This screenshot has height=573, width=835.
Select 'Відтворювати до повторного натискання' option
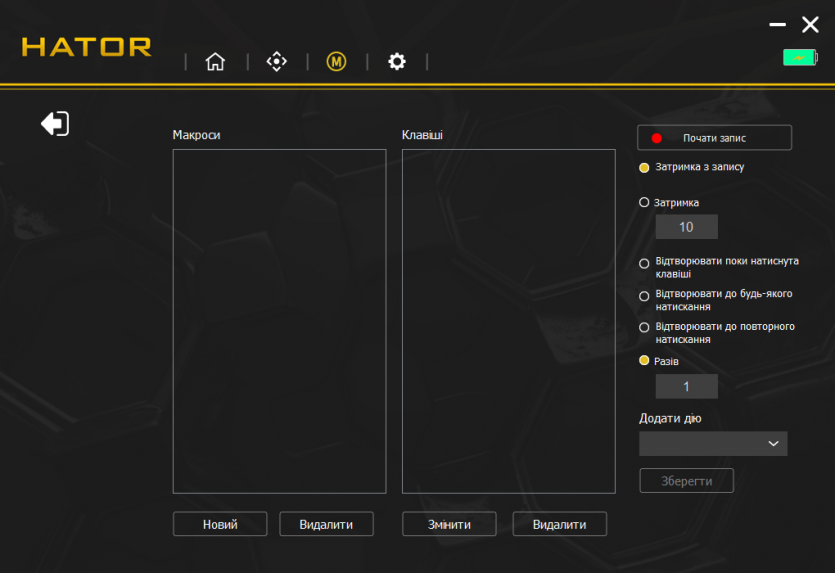(645, 328)
